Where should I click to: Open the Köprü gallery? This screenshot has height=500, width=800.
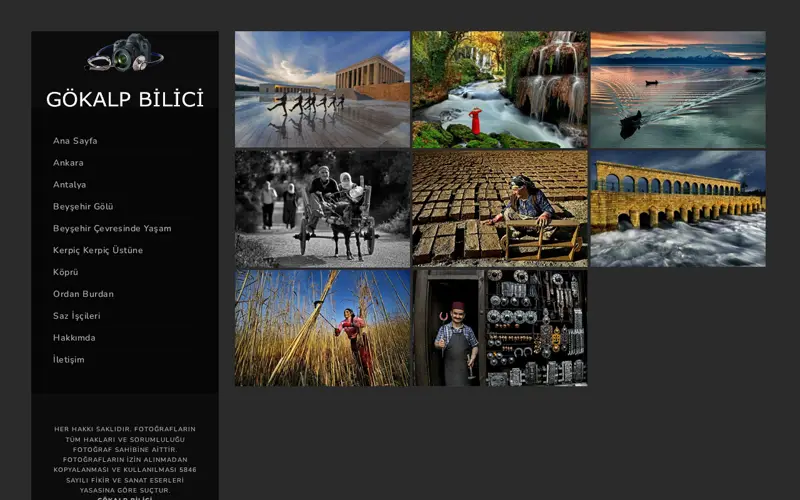tap(66, 272)
